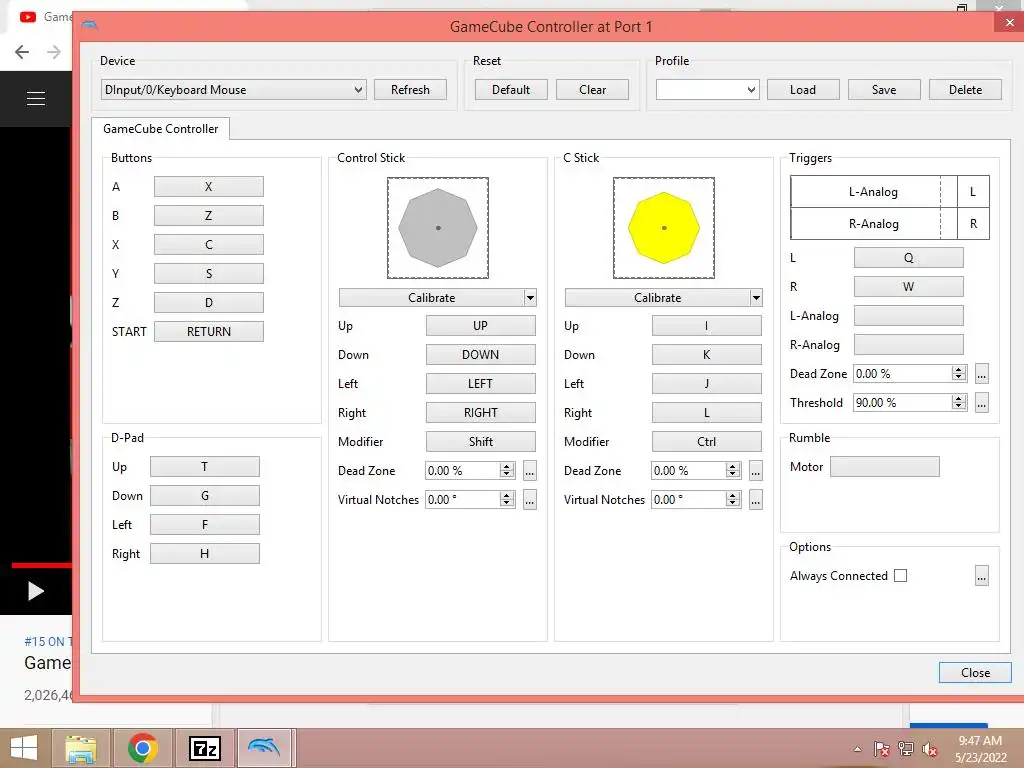Open Control Stick Virtual Notches ellipsis options

530,500
